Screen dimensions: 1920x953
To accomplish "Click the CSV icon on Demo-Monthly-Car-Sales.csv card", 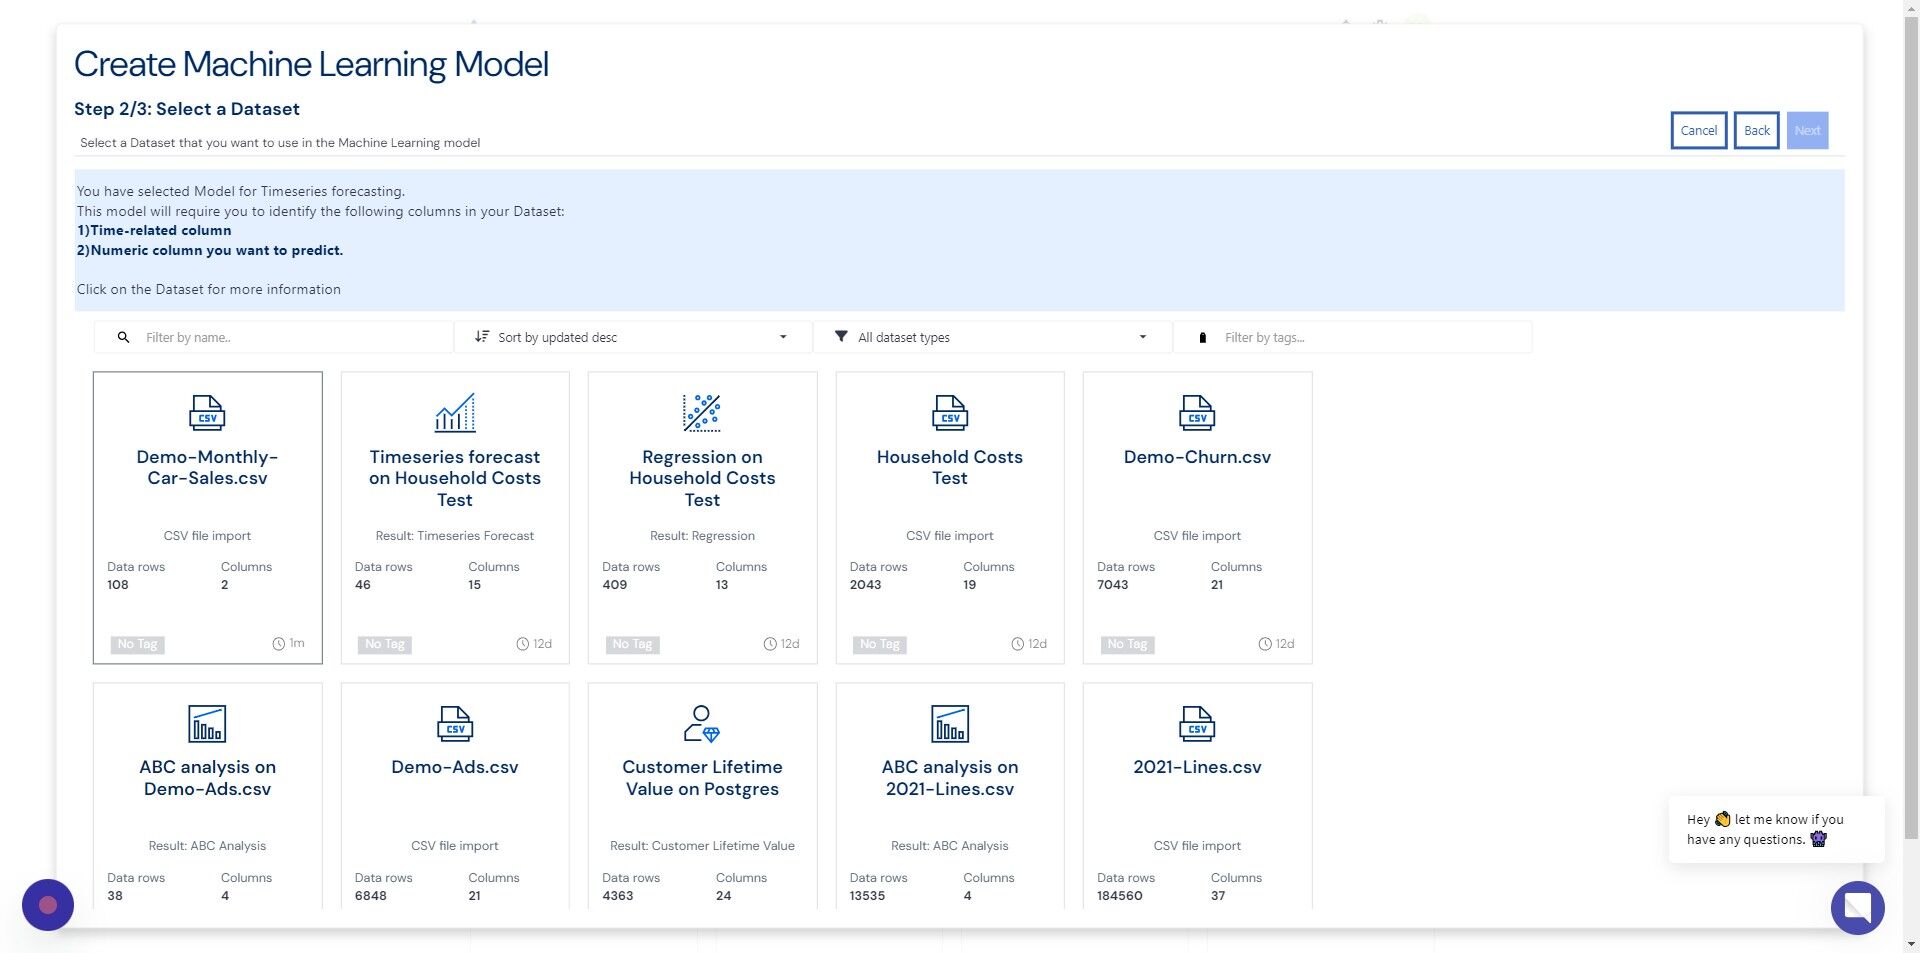I will click(x=207, y=412).
